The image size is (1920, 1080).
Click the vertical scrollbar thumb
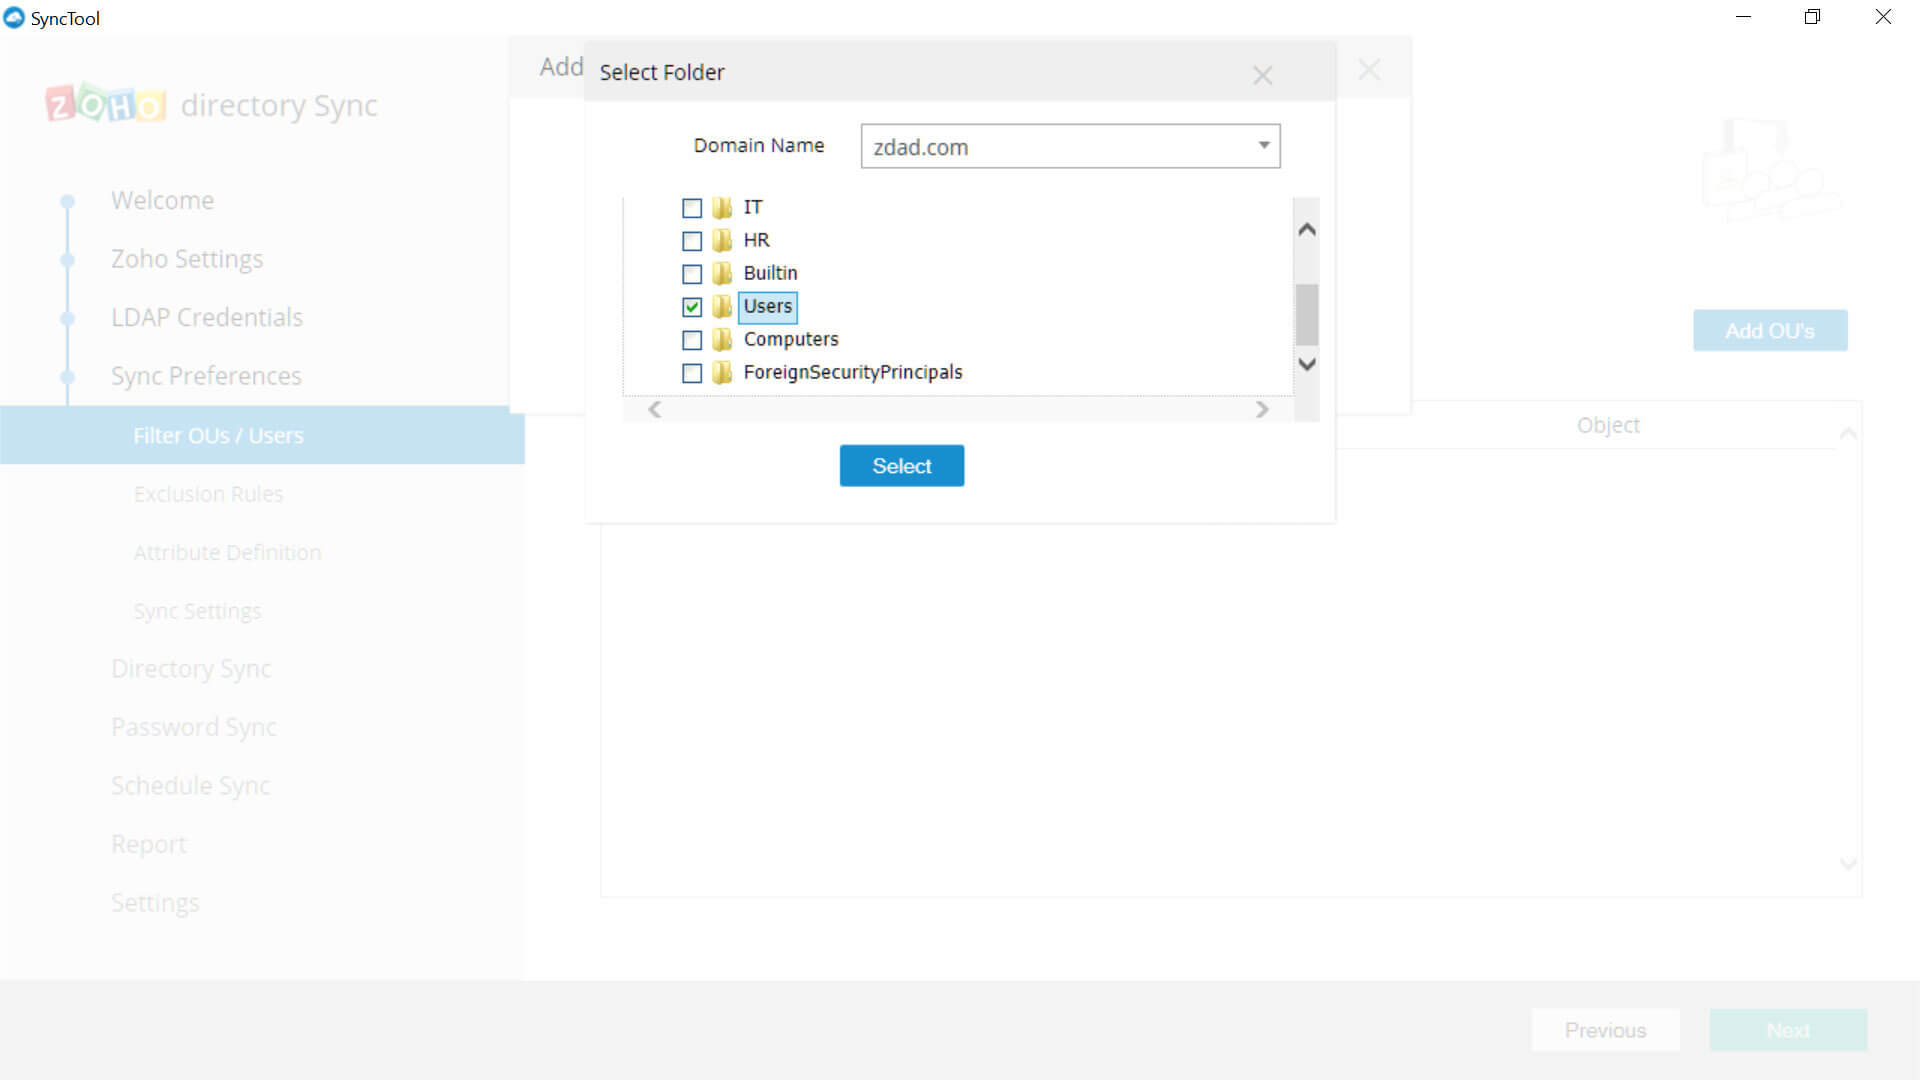1306,314
